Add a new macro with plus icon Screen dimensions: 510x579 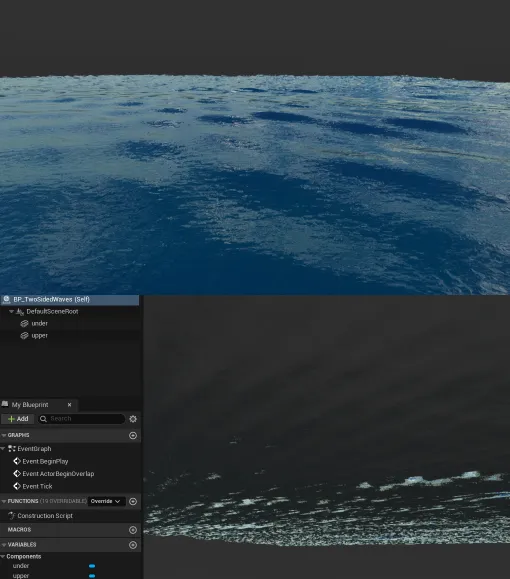[x=133, y=530]
